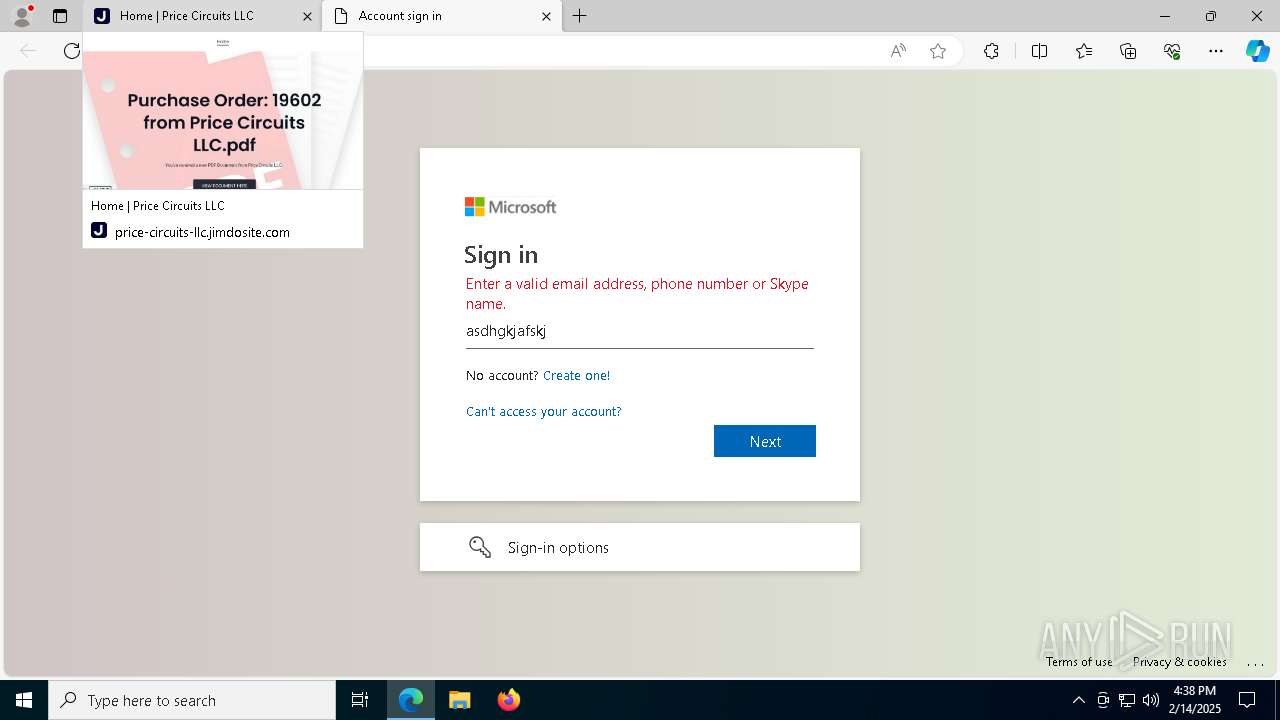1280x720 pixels.
Task: Close the Price Circuits LLC tab
Action: (x=307, y=16)
